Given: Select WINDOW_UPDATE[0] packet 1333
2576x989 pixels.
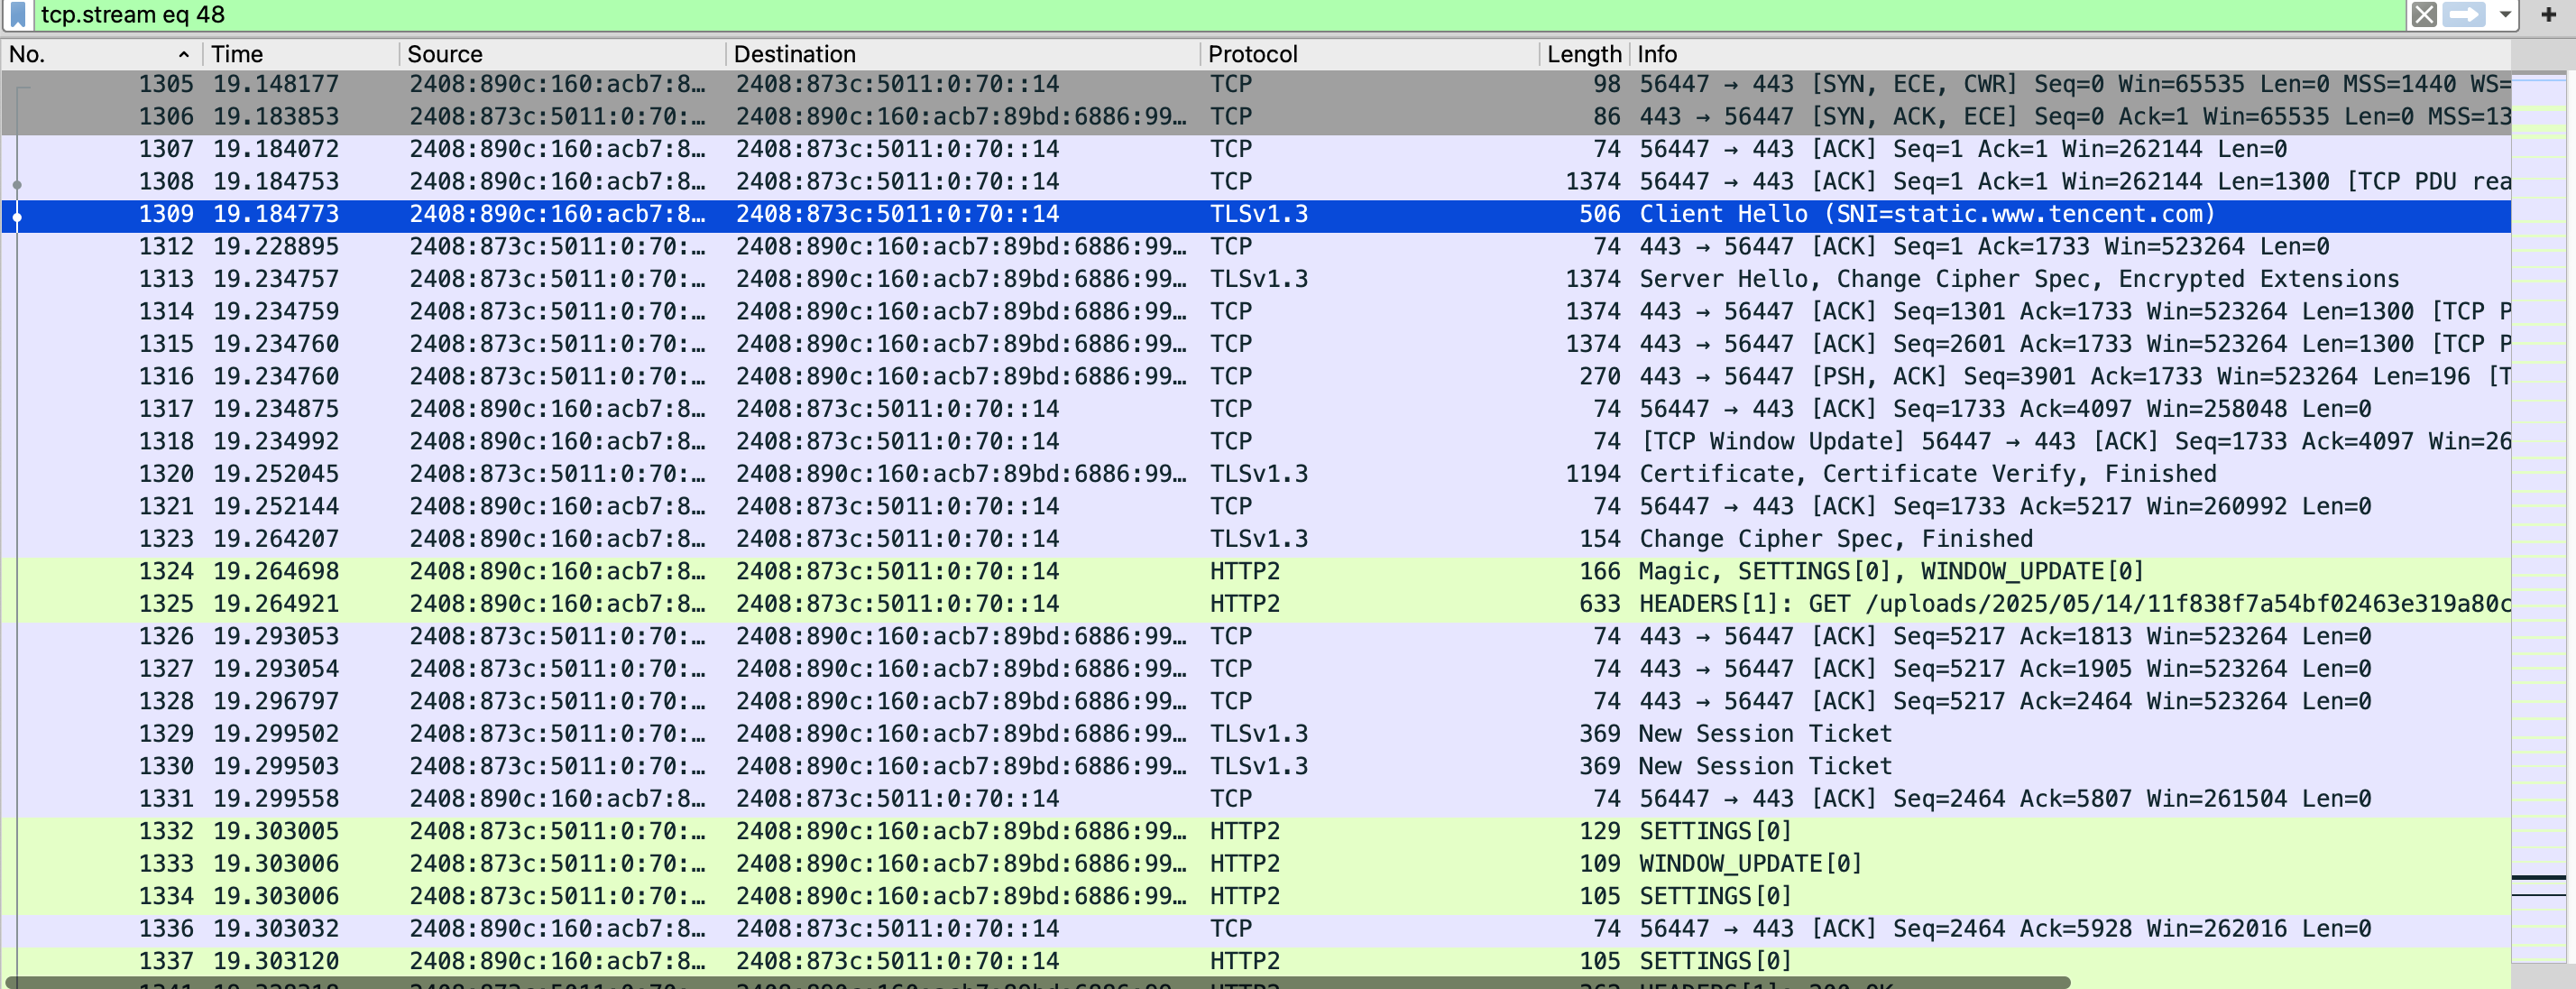Looking at the screenshot, I should click(x=1256, y=865).
